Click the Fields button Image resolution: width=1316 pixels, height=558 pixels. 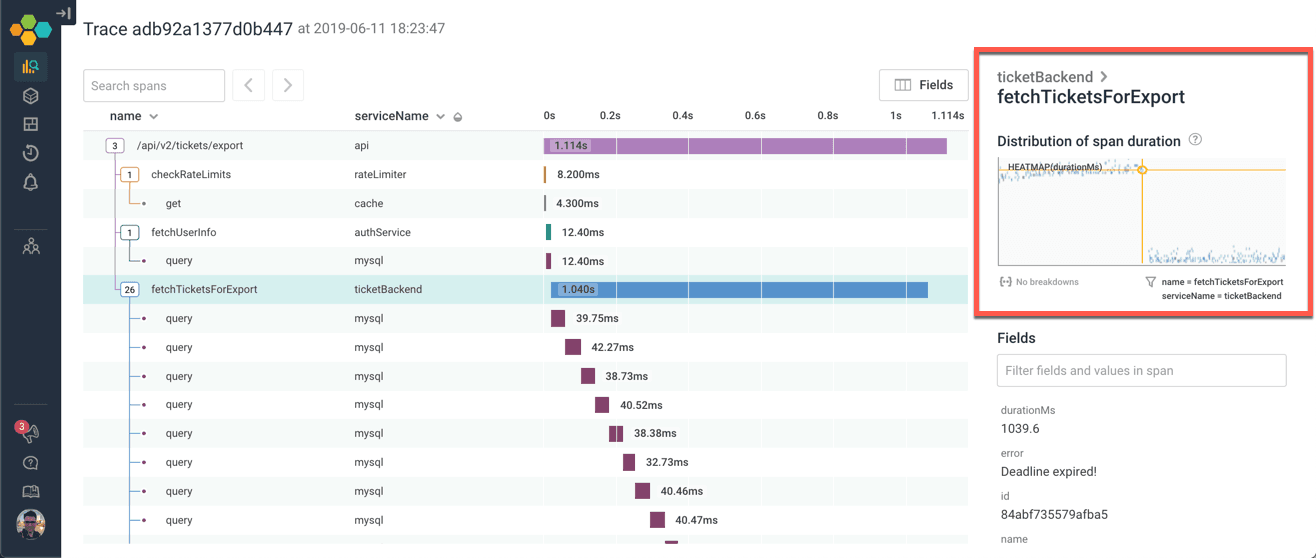click(923, 85)
